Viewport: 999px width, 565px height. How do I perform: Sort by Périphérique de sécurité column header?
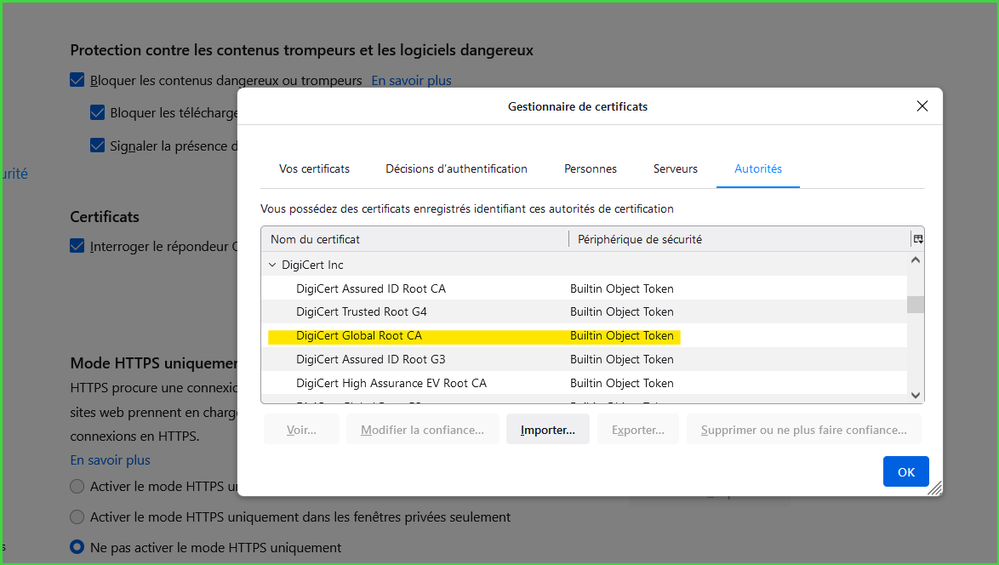pos(739,240)
